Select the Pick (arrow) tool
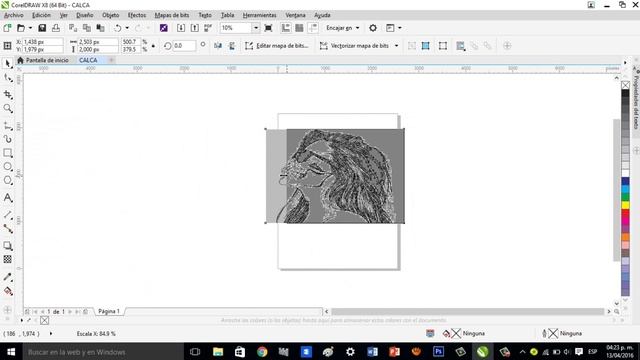 click(x=8, y=64)
